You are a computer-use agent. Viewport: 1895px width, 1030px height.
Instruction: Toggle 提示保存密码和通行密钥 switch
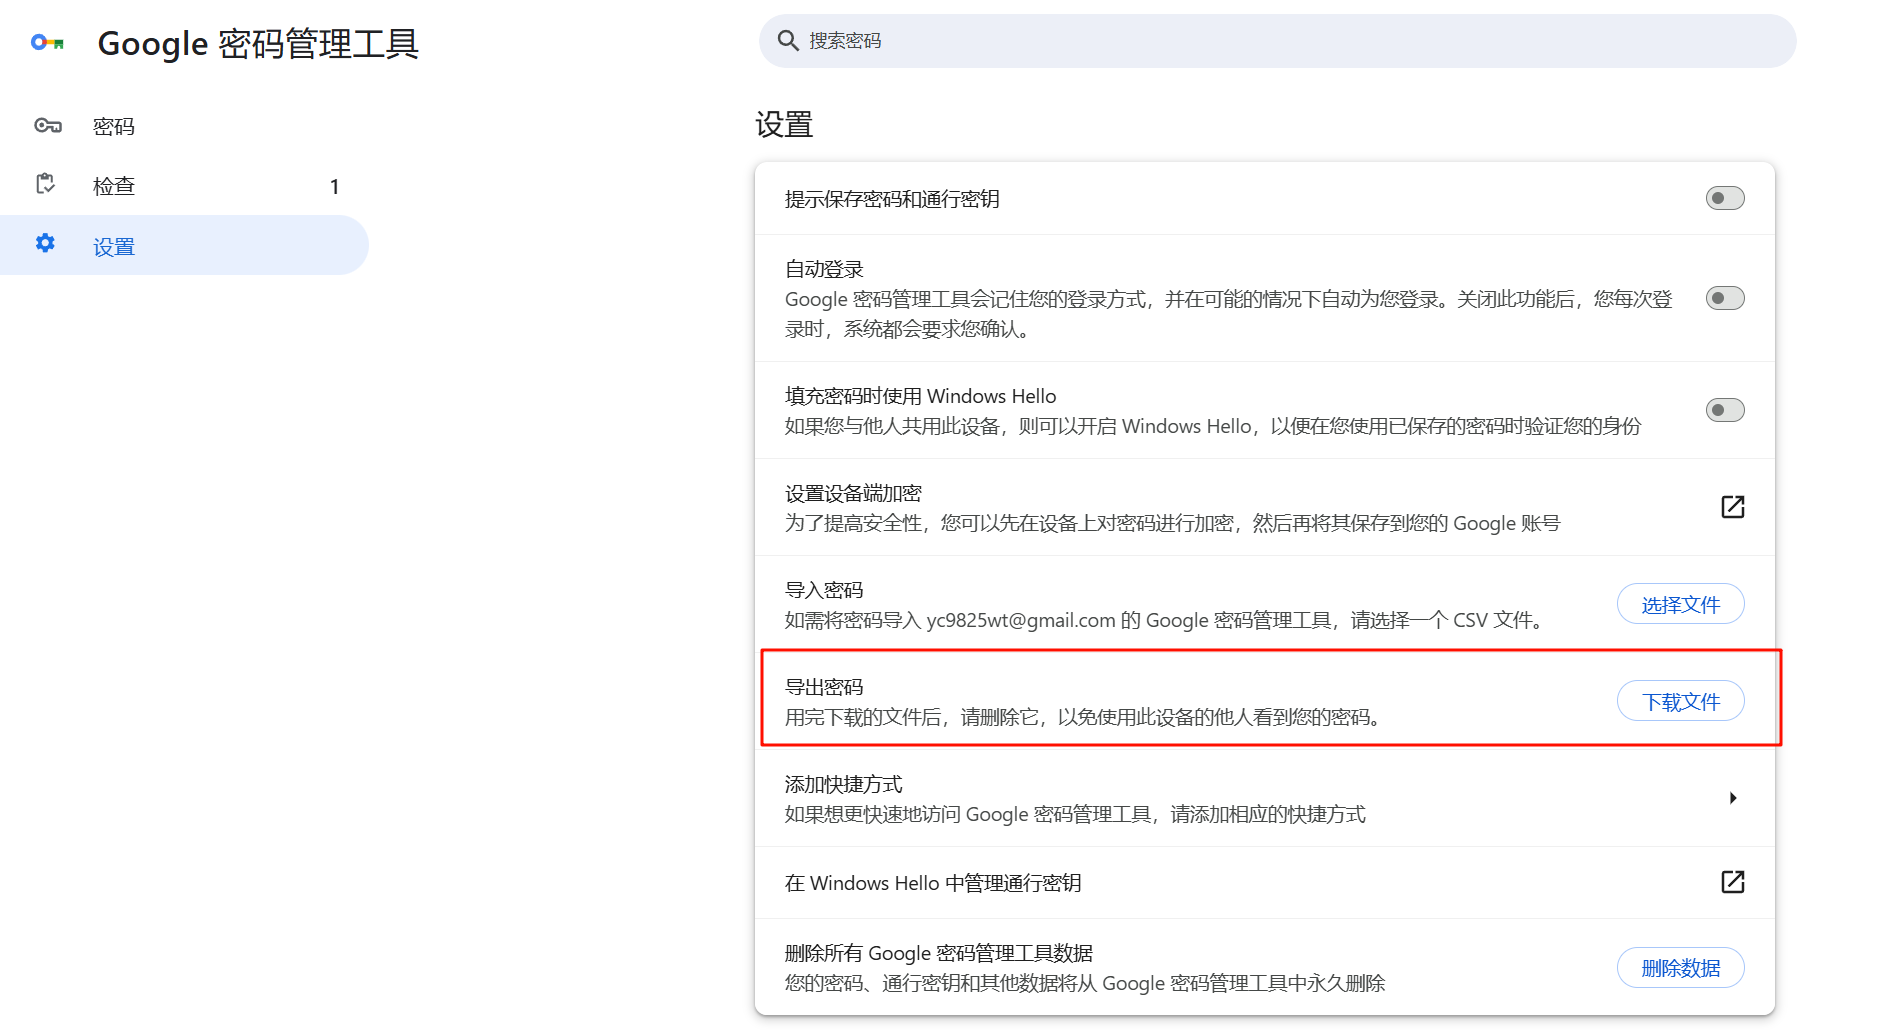click(x=1725, y=198)
